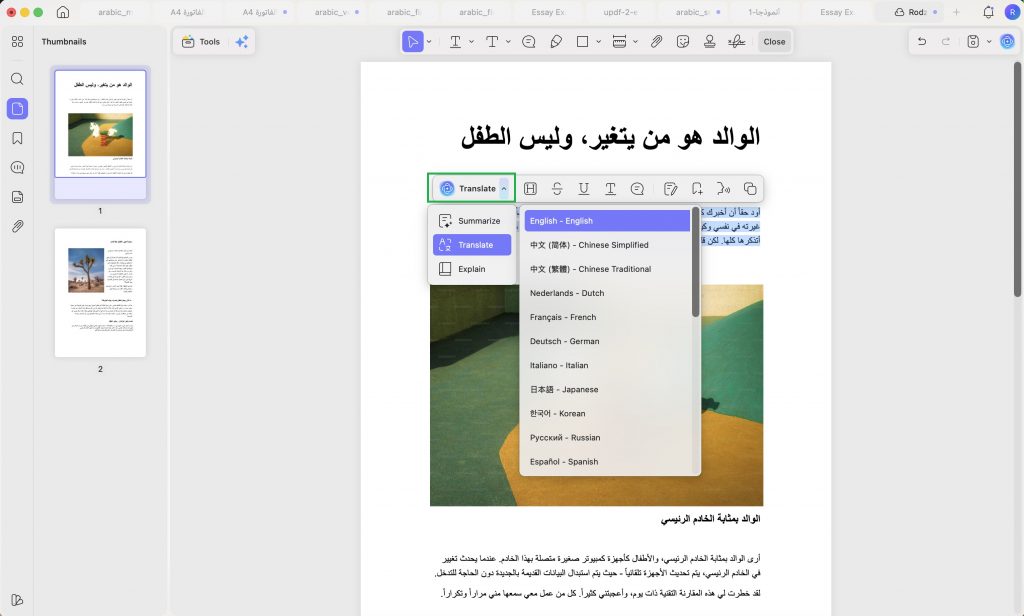This screenshot has width=1024, height=616.
Task: Open the signature tool
Action: coord(737,41)
